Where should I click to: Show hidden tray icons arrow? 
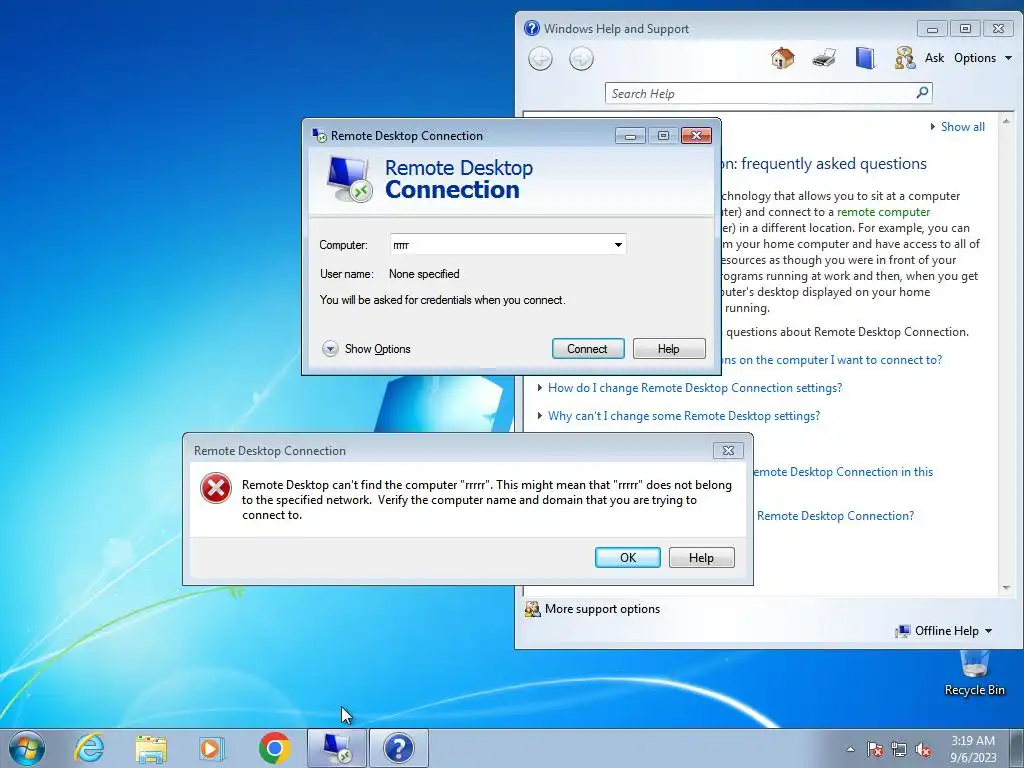[850, 749]
